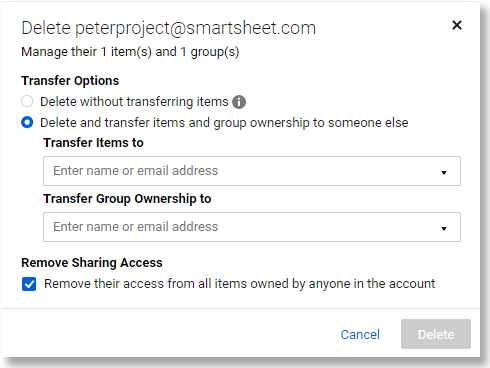Focus the Transfer Items to email field
The image size is (490, 368).
[252, 171]
